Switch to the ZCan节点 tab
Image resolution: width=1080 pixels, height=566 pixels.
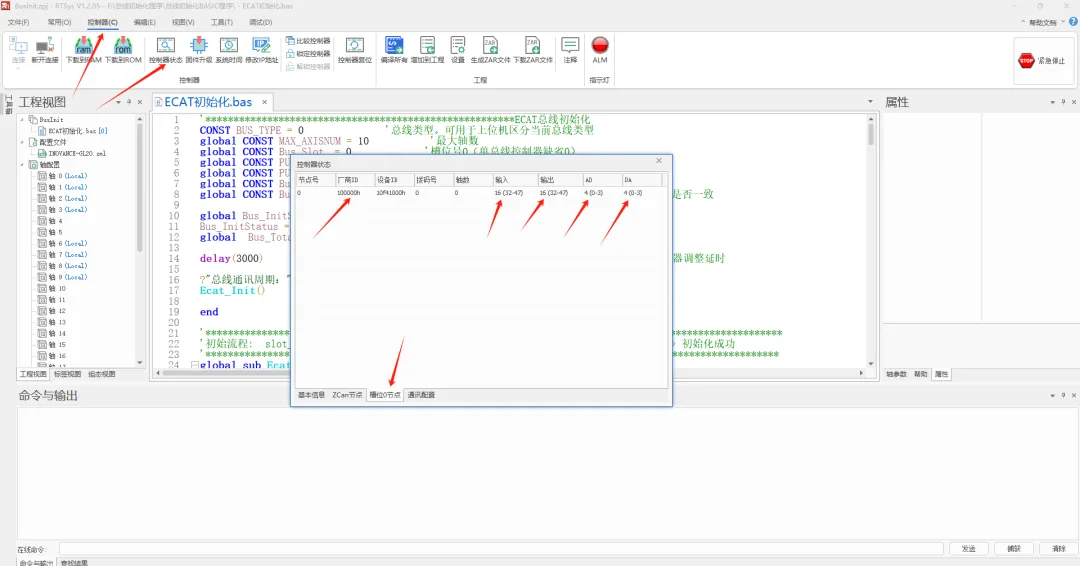point(347,395)
